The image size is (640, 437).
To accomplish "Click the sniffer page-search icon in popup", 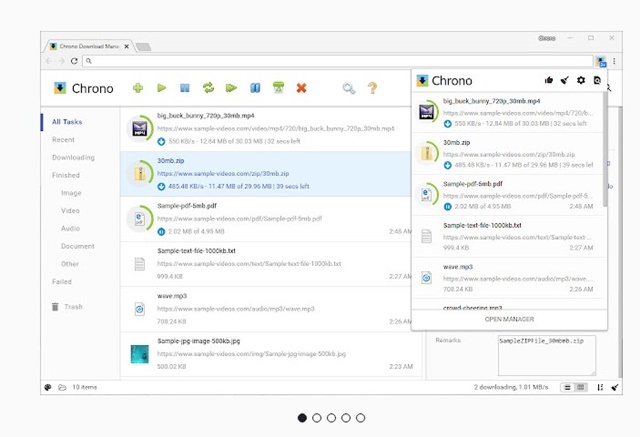I will point(597,80).
